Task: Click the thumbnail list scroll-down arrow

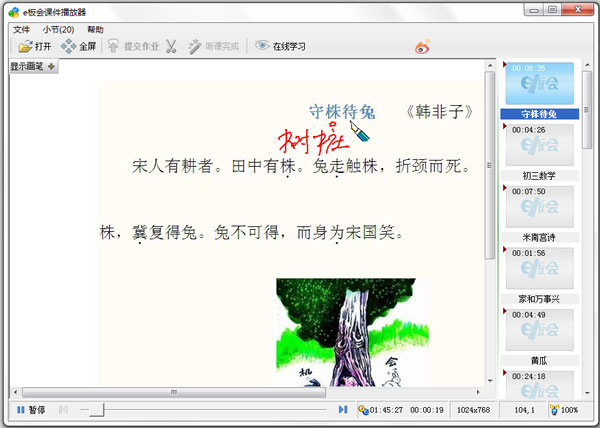Action: point(588,391)
